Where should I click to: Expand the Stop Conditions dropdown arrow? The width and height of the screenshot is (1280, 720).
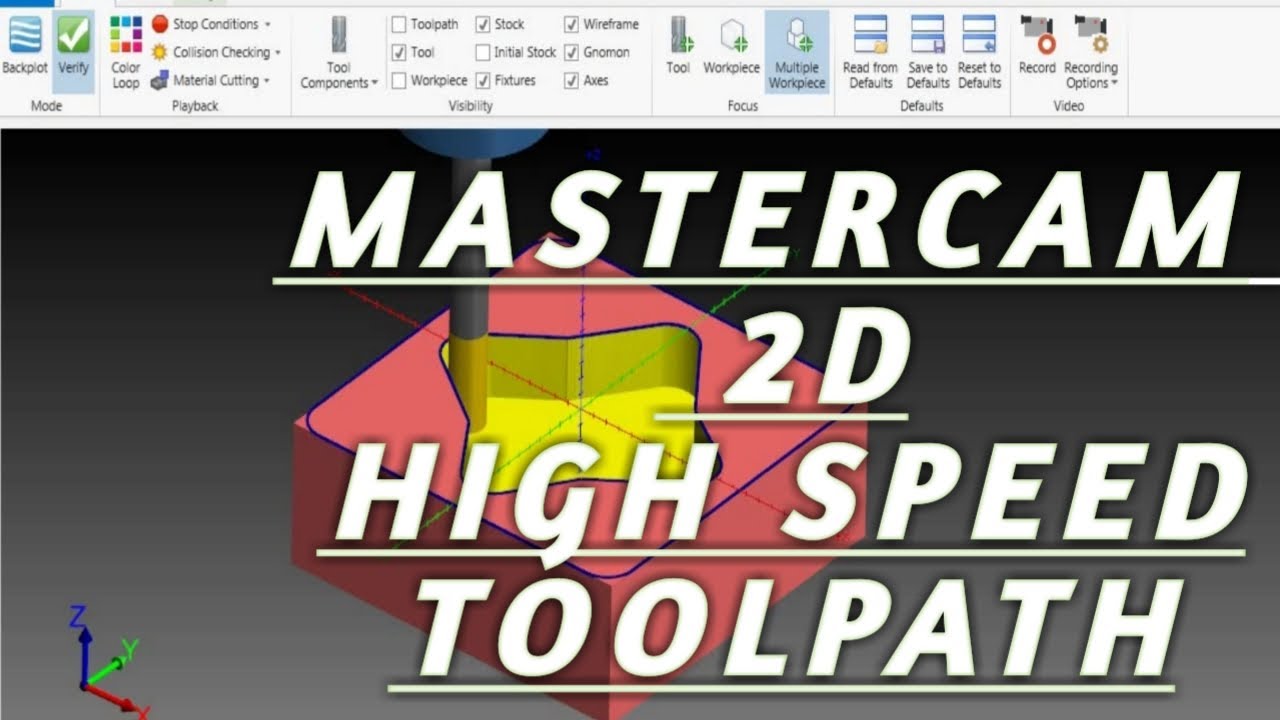(268, 24)
